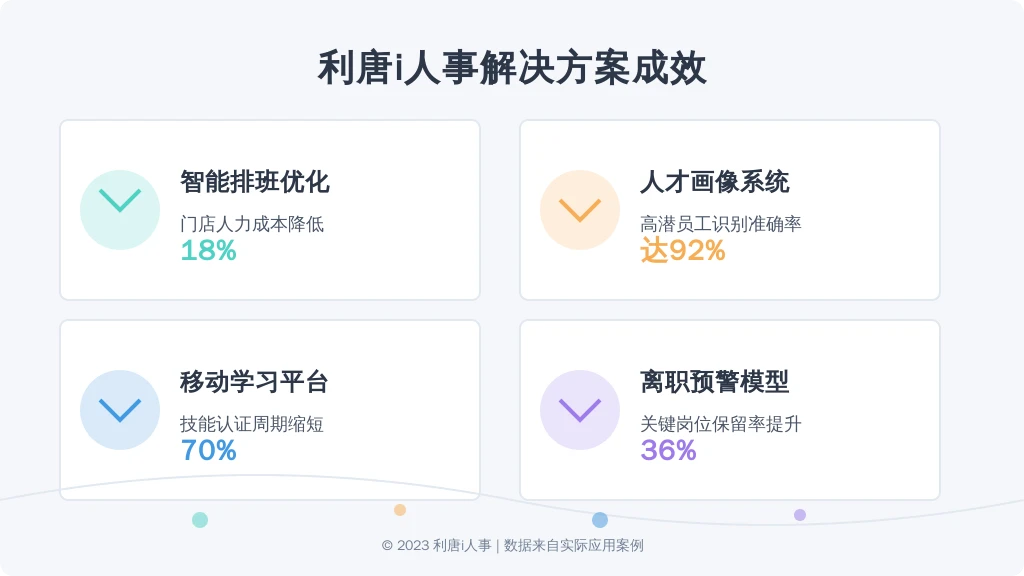
Task: Click the 36% retention figure
Action: click(668, 450)
